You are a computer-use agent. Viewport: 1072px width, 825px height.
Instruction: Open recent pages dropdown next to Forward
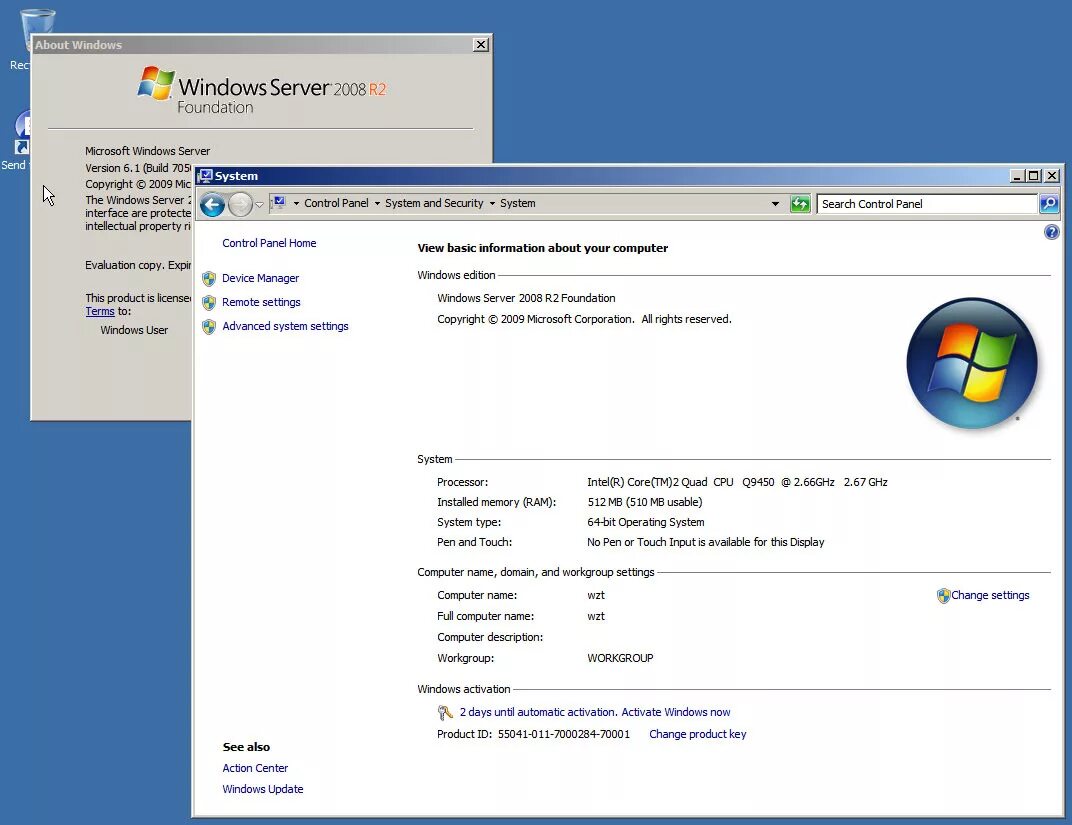pyautogui.click(x=259, y=204)
